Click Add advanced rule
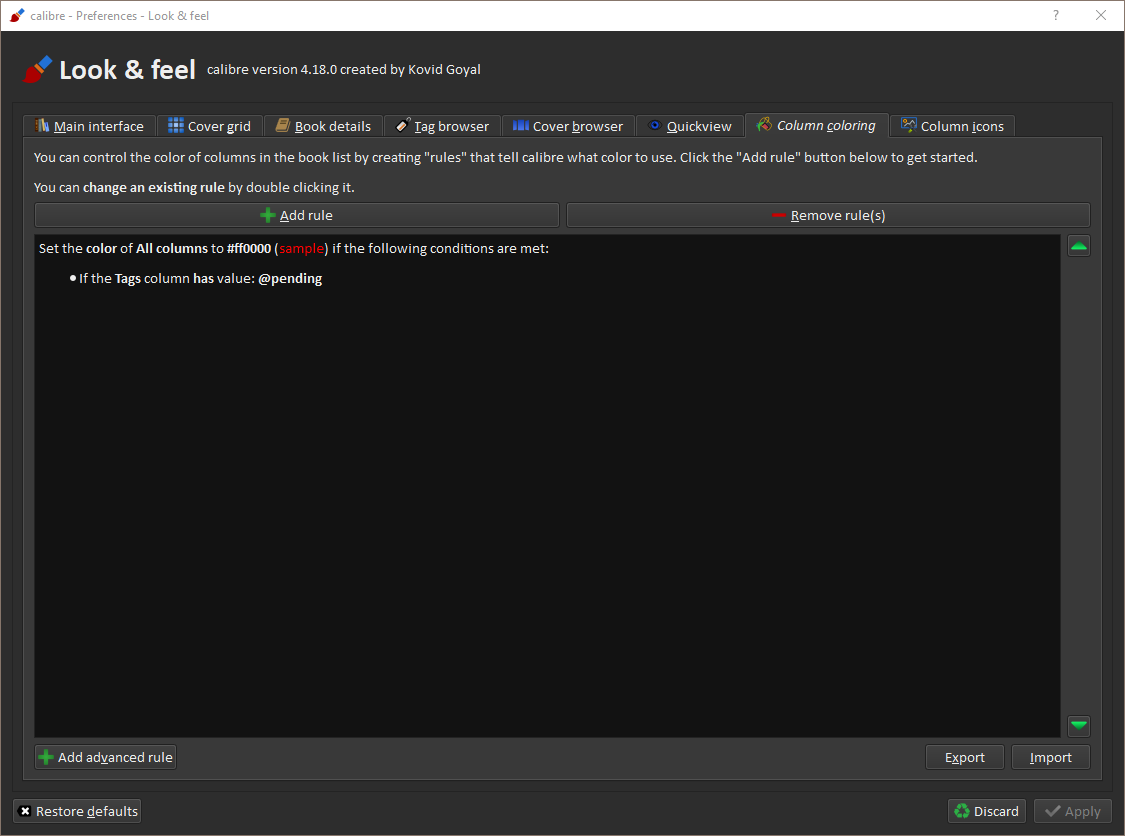1125x836 pixels. [x=105, y=757]
